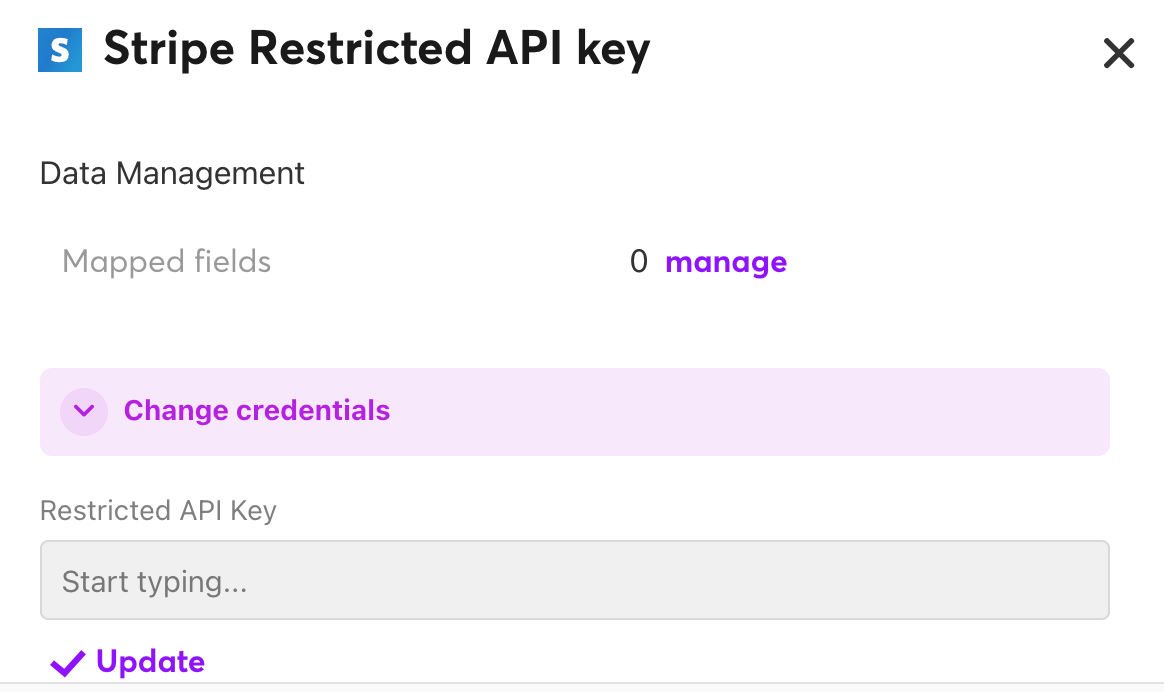This screenshot has height=692, width=1164.
Task: Open the manage link for Mapped fields
Action: tap(726, 261)
